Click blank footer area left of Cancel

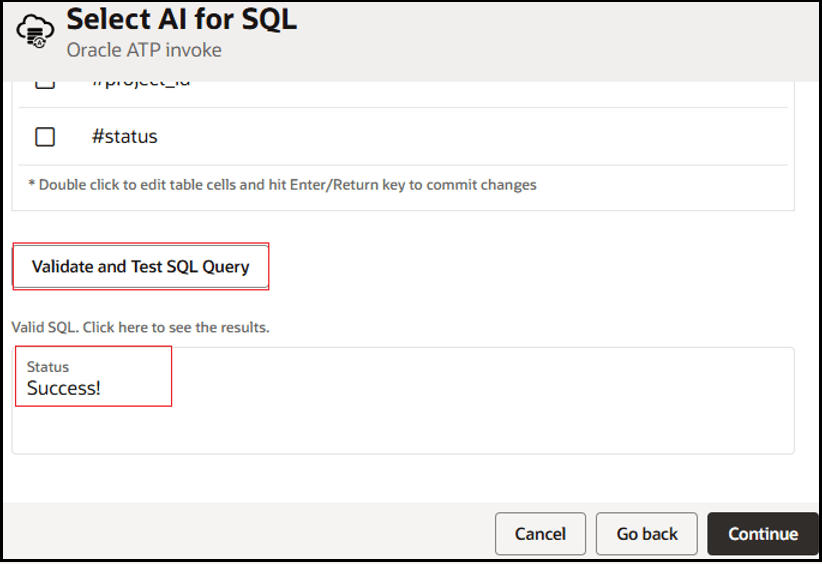250,533
